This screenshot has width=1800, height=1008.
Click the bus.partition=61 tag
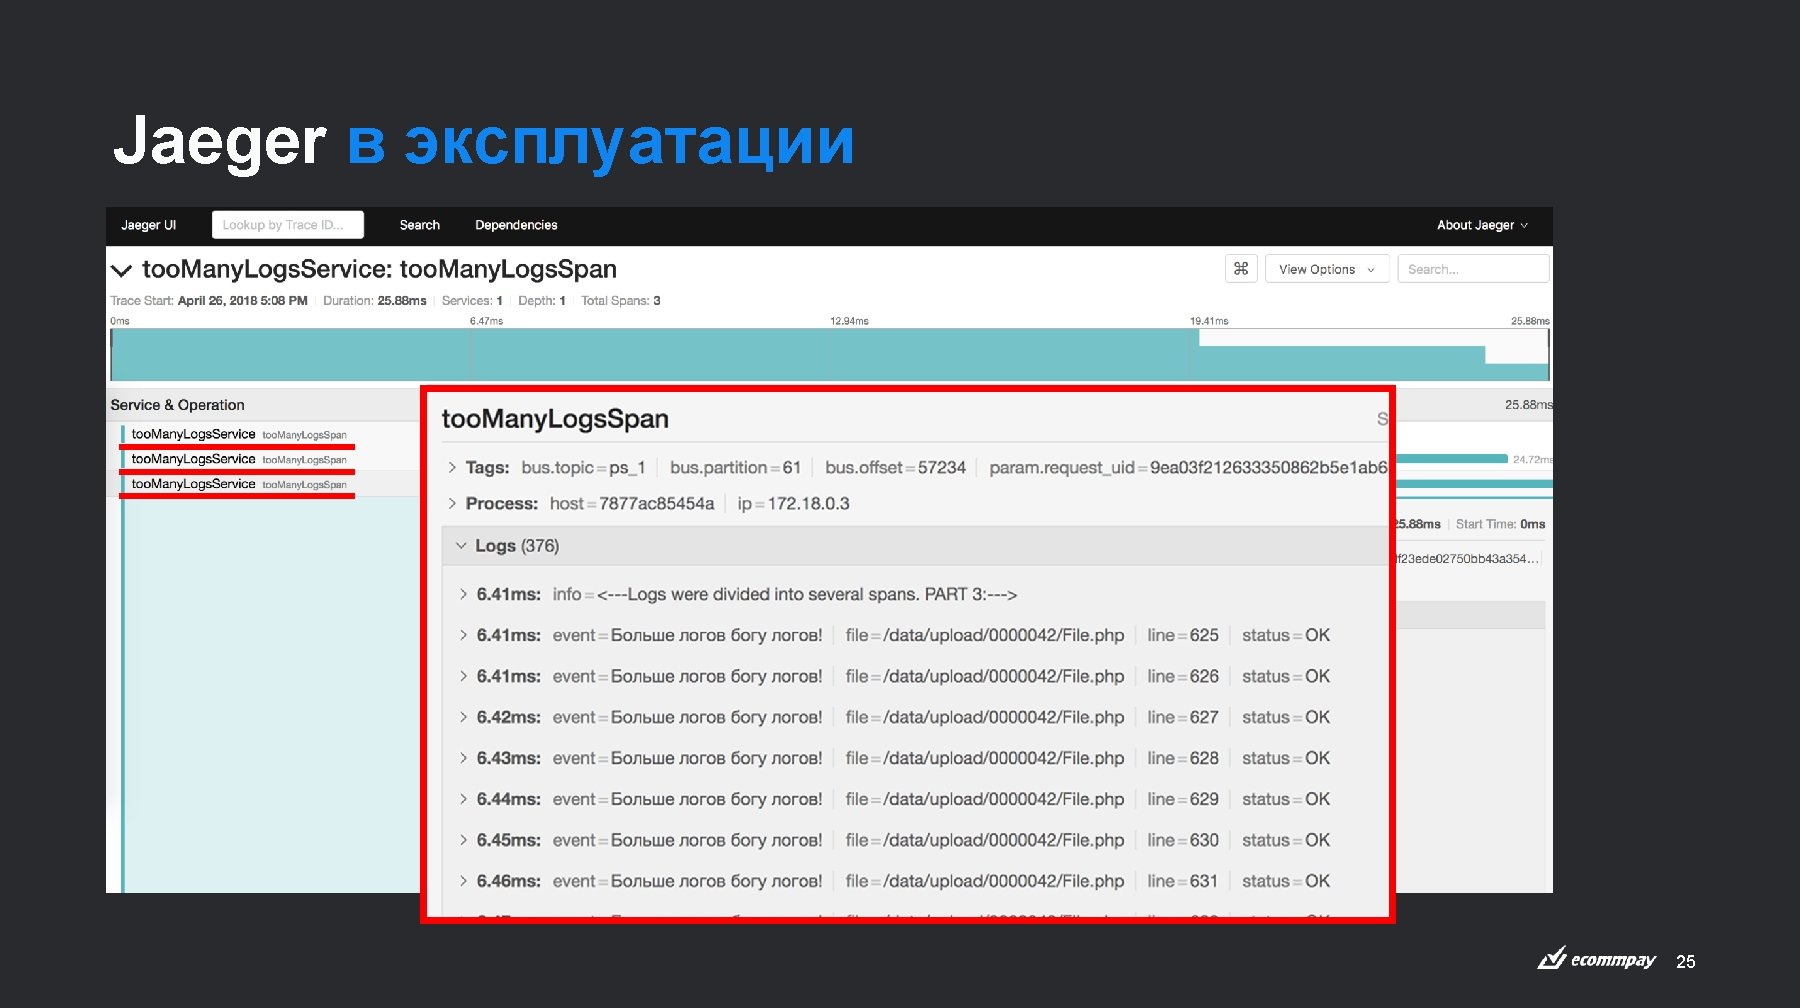pos(735,467)
